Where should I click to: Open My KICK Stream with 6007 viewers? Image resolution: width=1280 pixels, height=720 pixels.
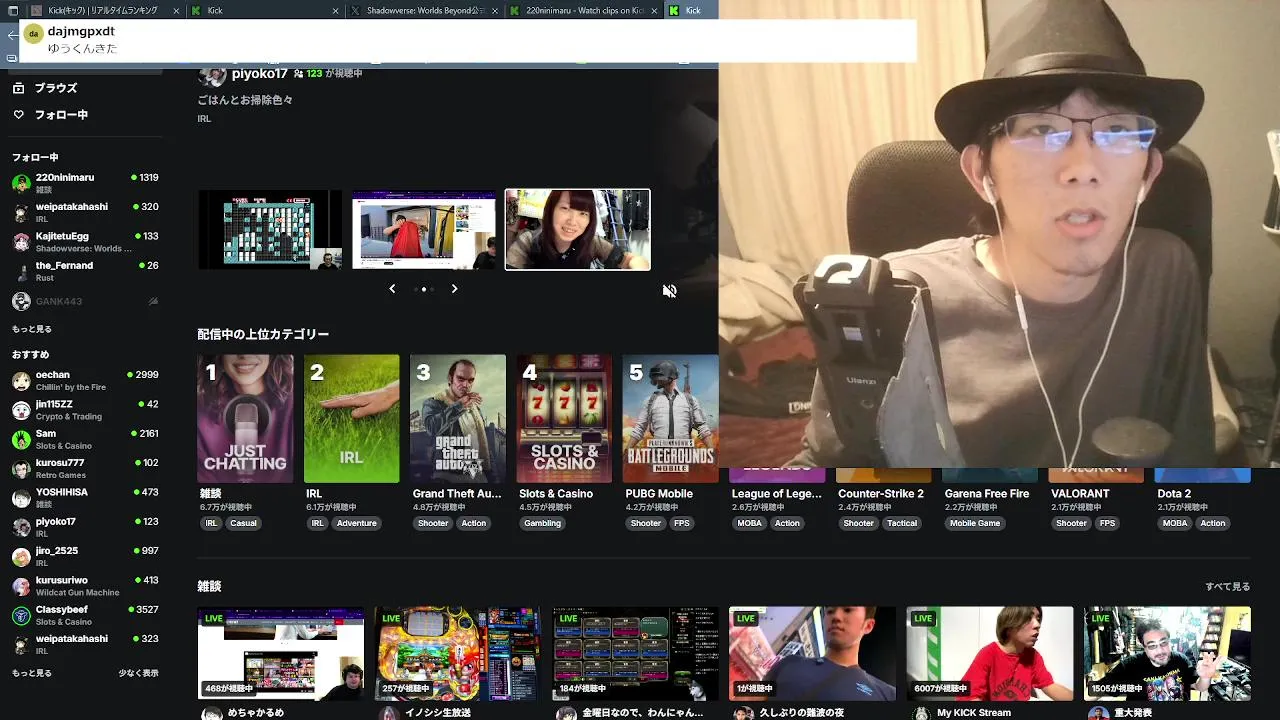point(990,653)
